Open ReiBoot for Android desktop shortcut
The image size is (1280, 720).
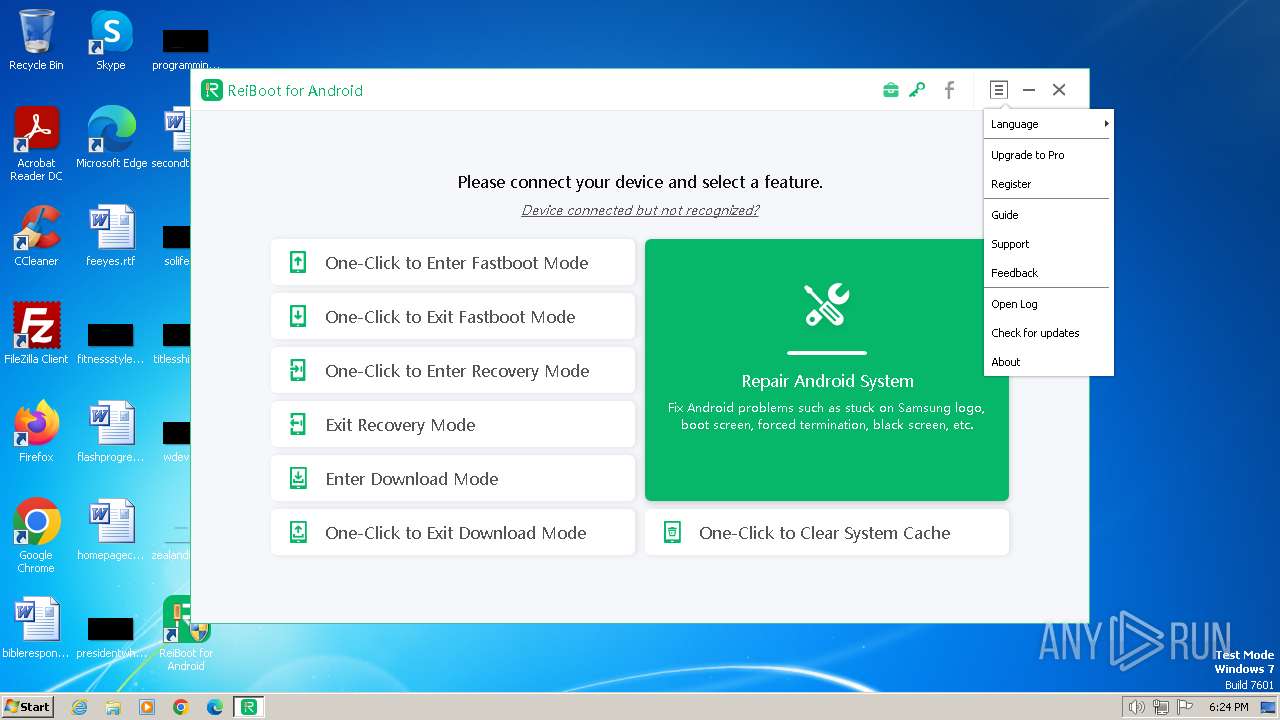pyautogui.click(x=186, y=634)
